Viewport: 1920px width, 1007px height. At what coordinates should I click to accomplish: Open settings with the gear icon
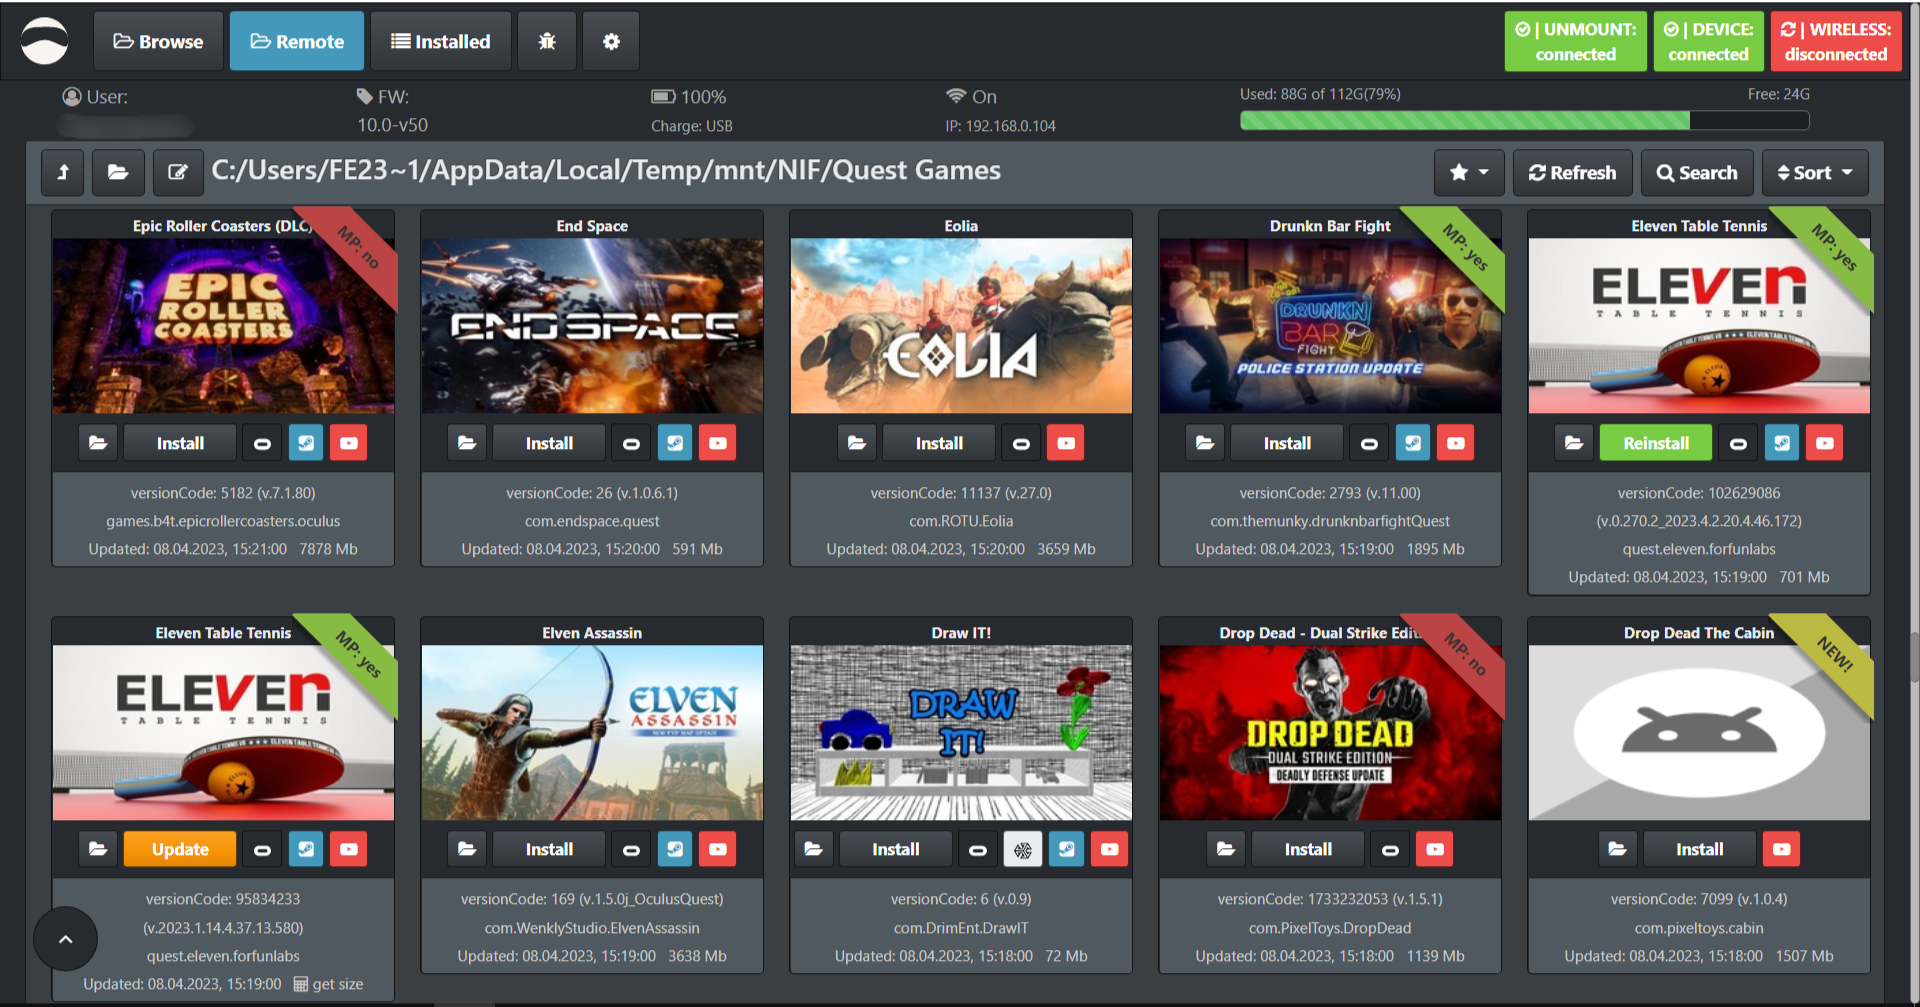point(611,41)
